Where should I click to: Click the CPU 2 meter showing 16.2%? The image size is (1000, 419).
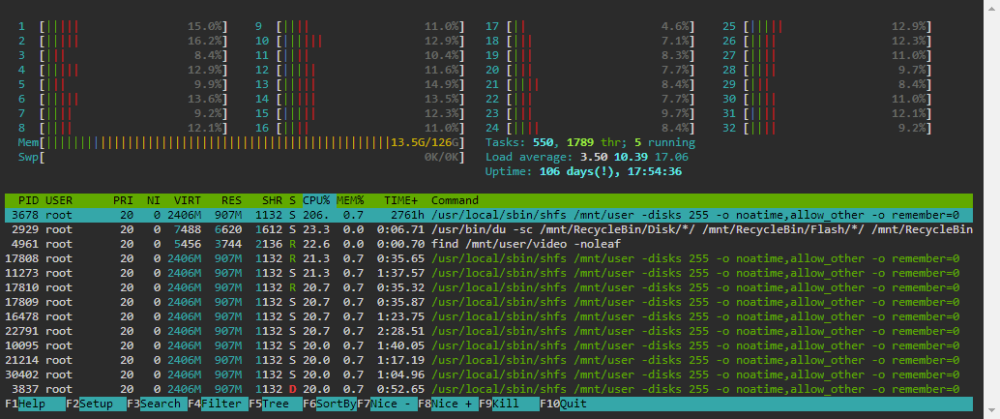123,41
